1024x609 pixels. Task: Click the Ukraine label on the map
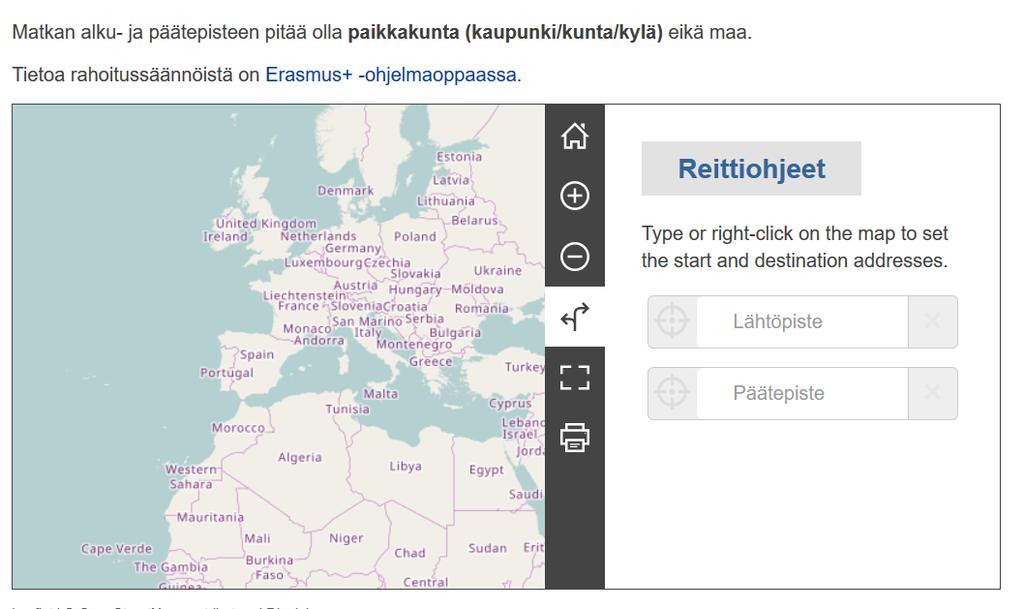coord(498,270)
